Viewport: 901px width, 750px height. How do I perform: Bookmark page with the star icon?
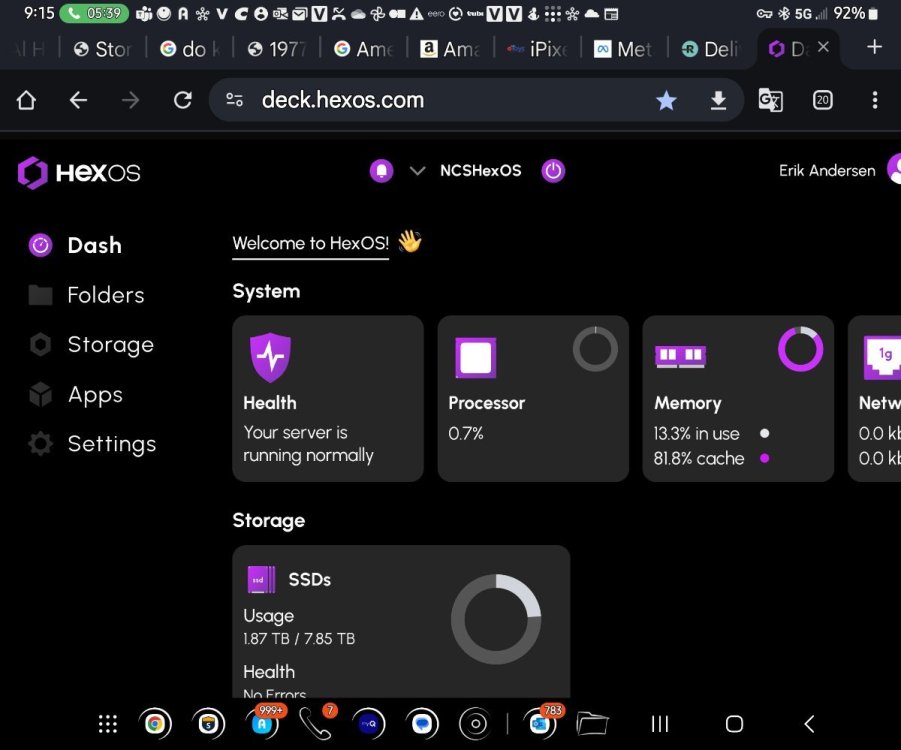[666, 100]
